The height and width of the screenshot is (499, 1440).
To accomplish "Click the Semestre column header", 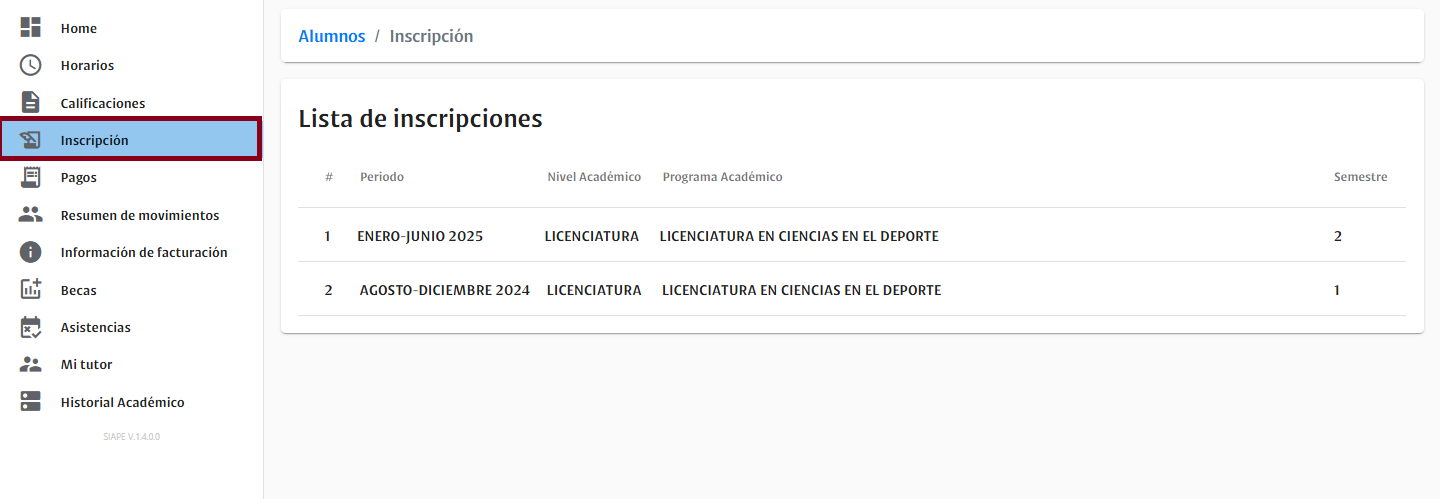I will (1360, 177).
